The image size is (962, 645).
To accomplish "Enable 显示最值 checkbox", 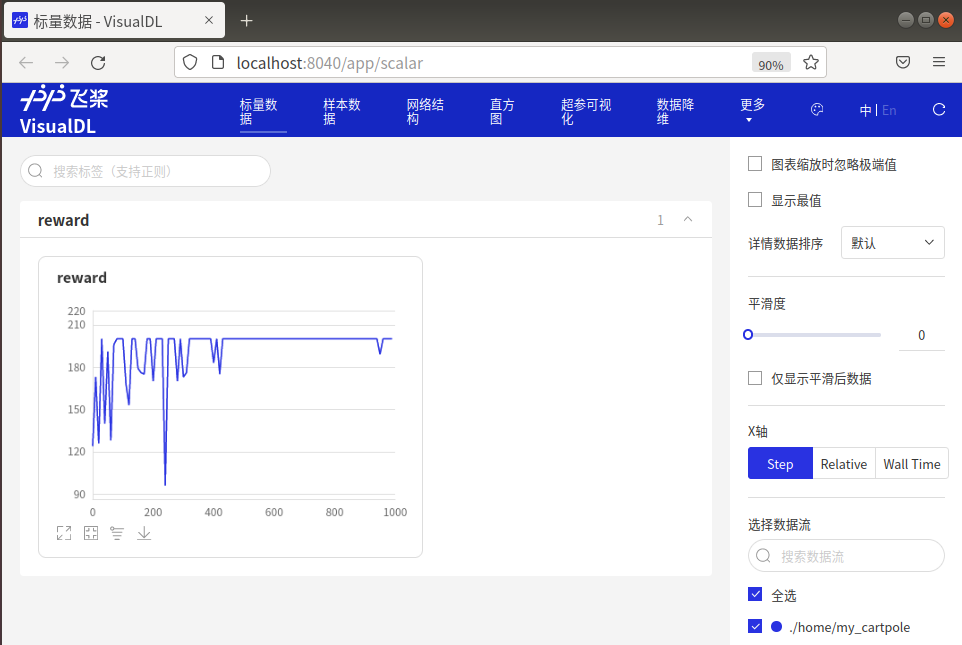I will 755,200.
